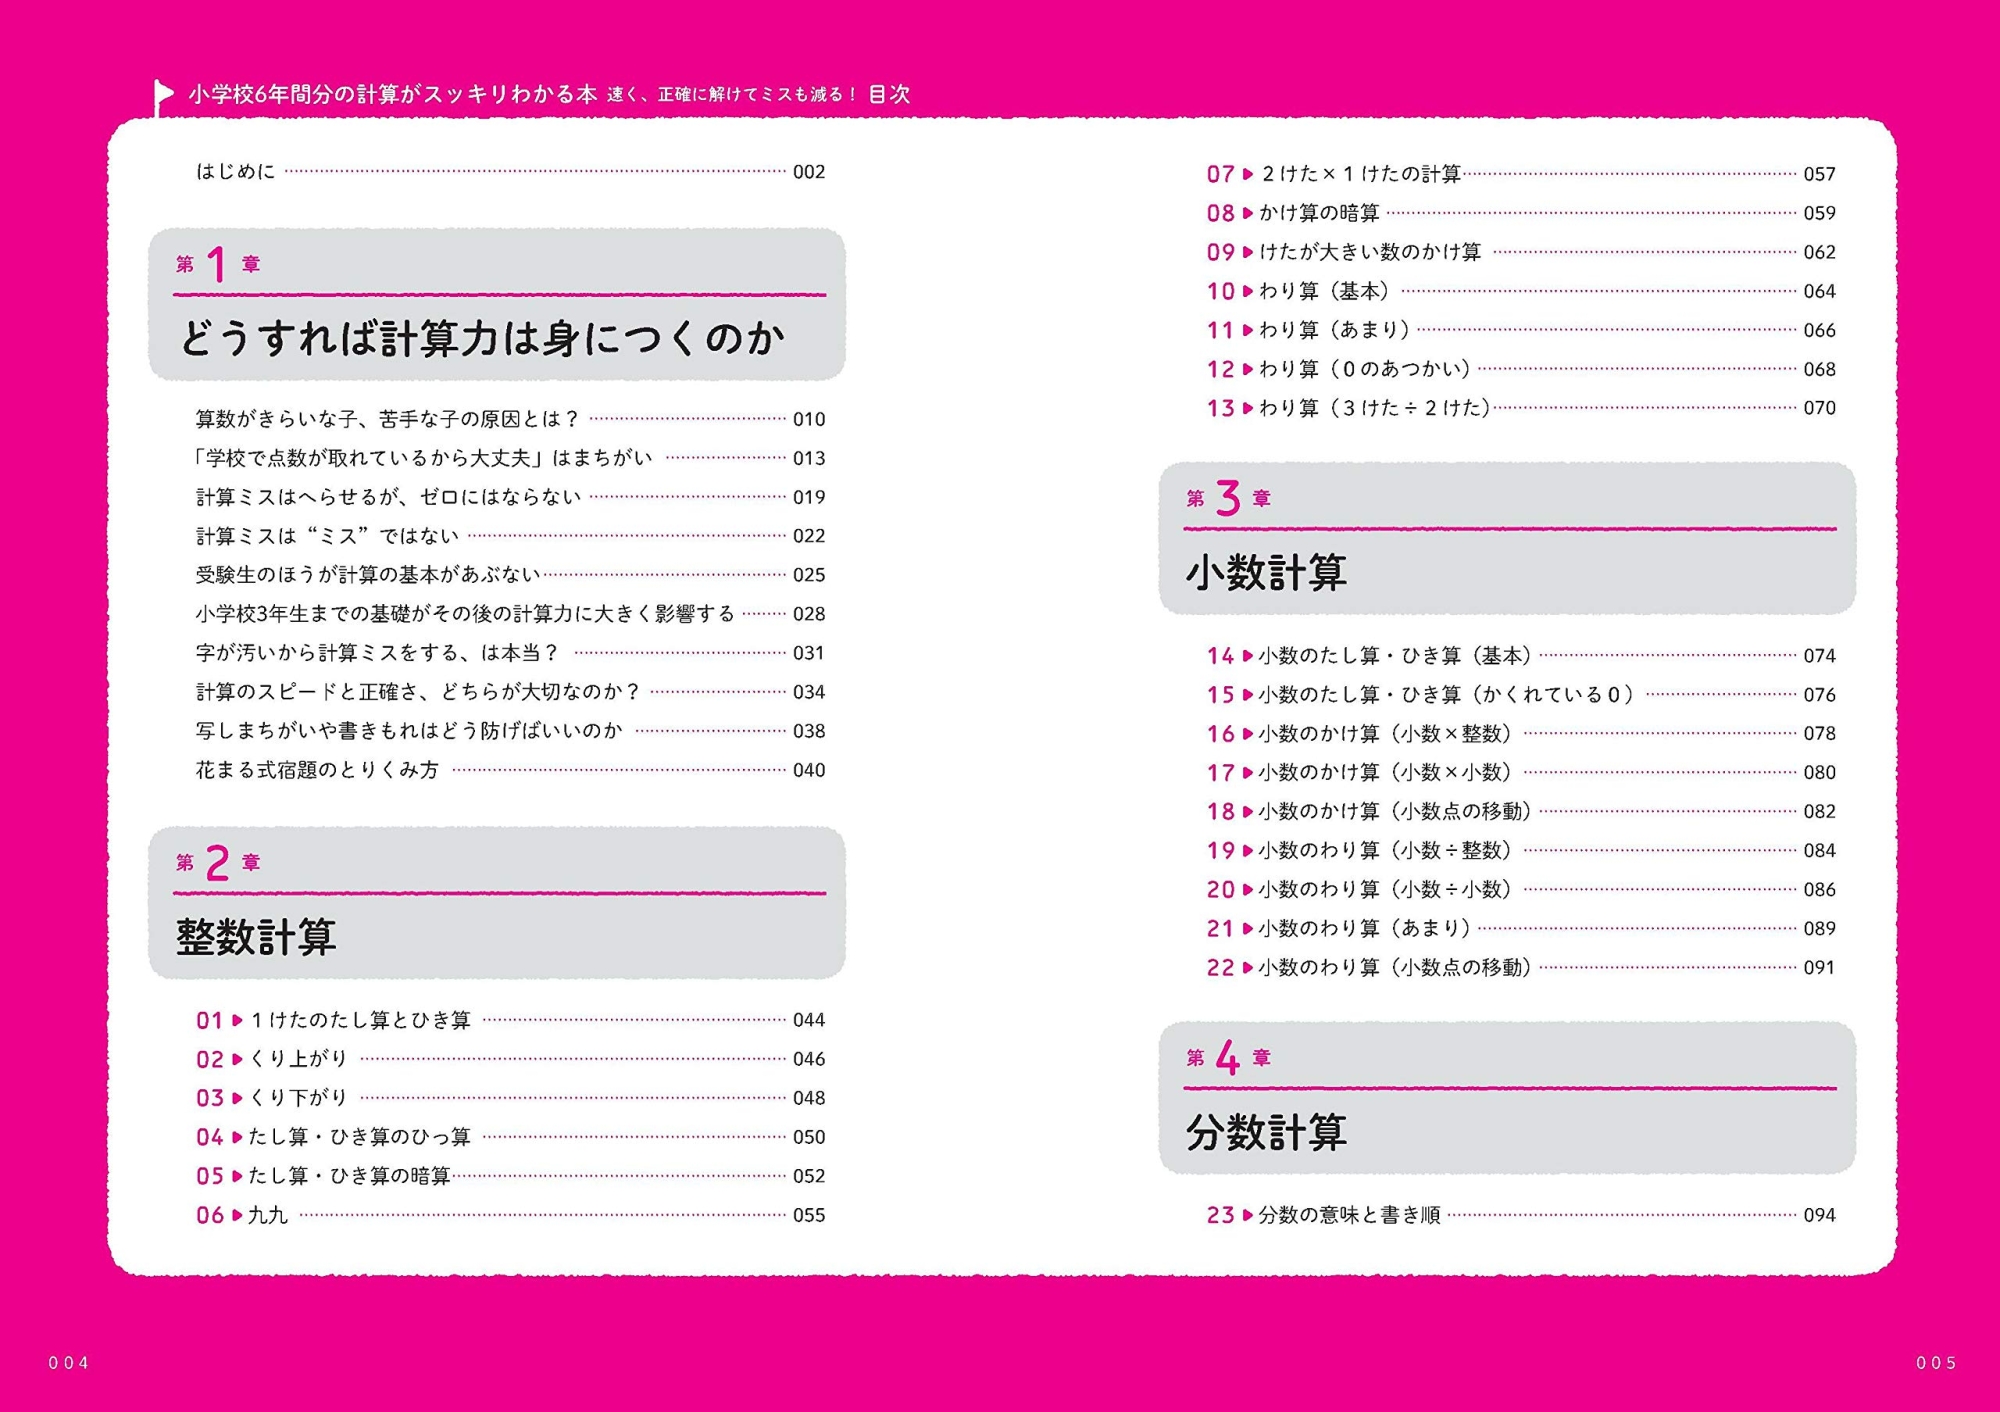Select 計算ミスは"ミス"ではない entry

510,536
